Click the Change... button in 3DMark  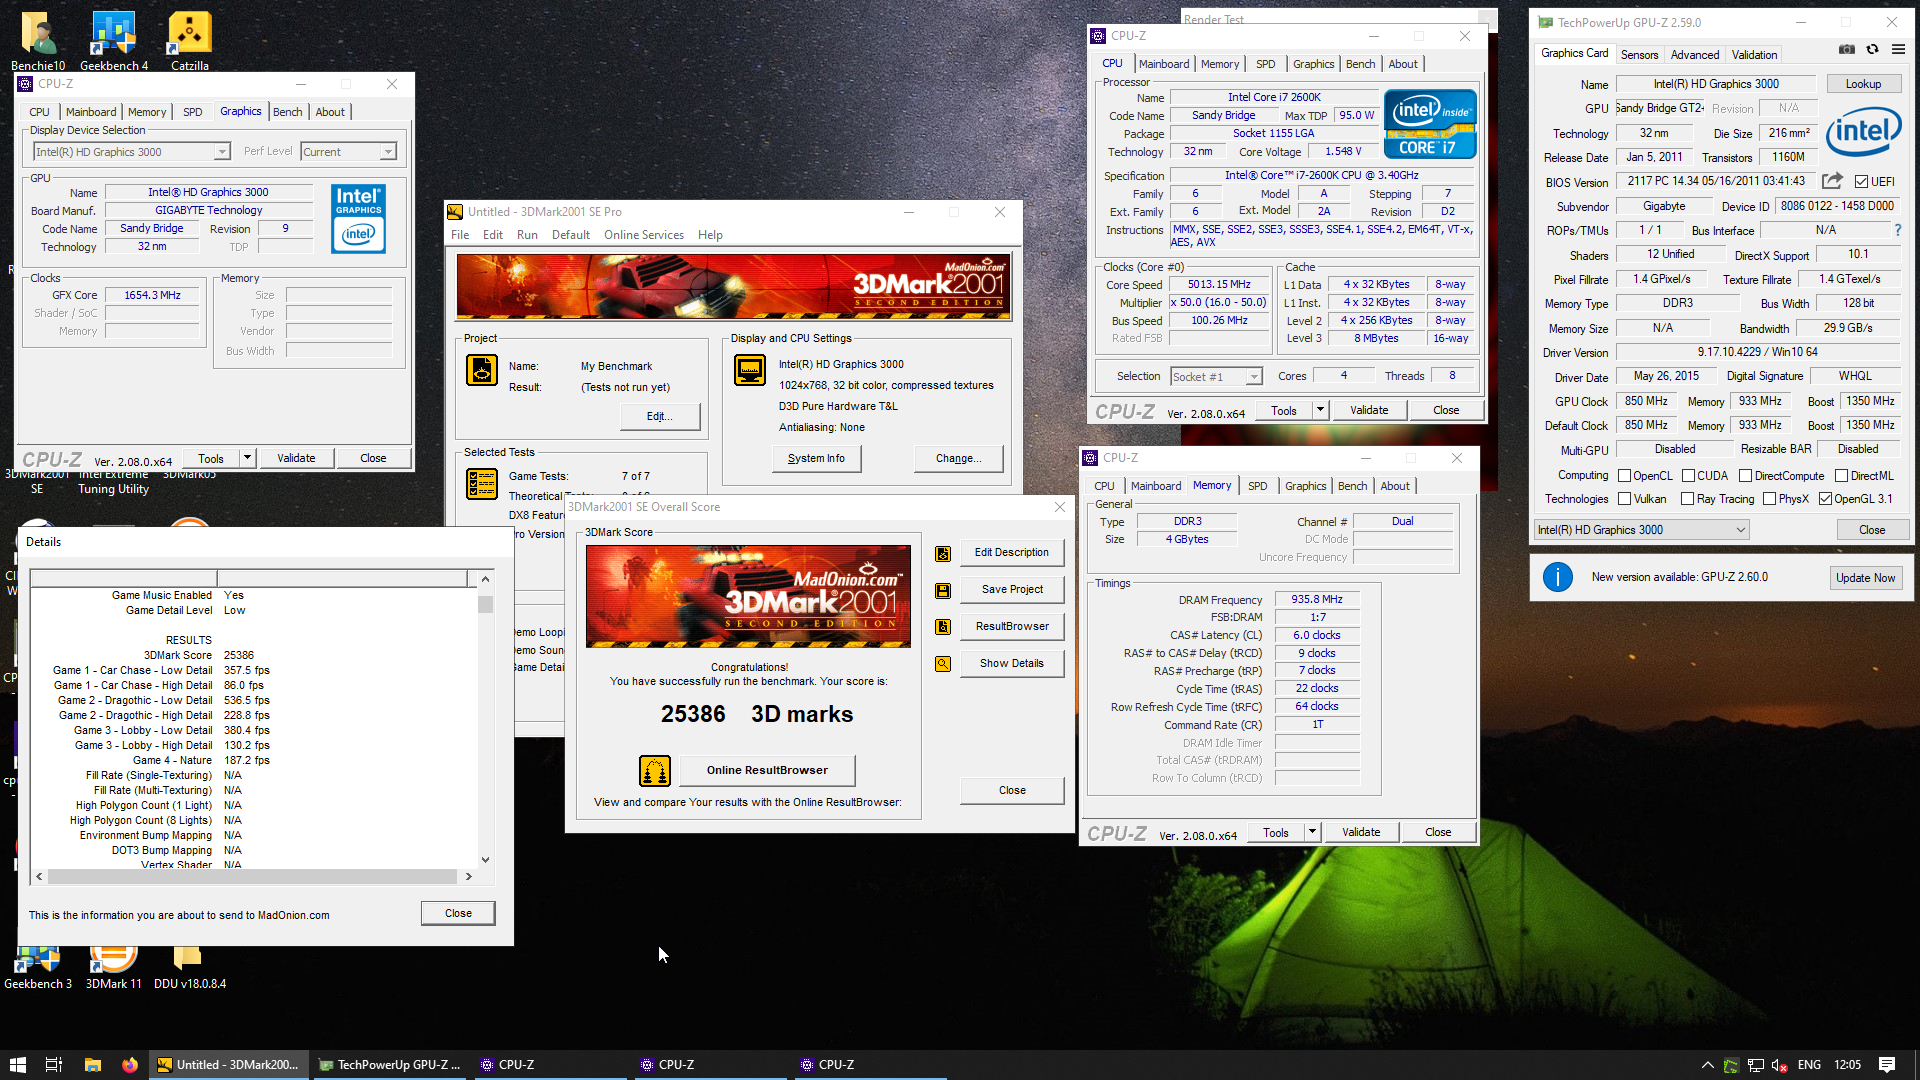(x=958, y=458)
